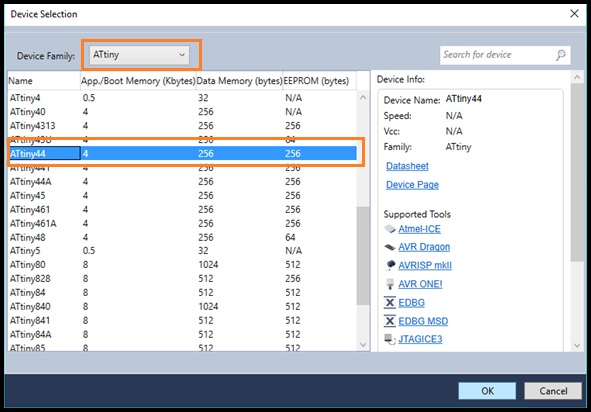Sort by Data Memory column header
The width and height of the screenshot is (591, 412).
[239, 81]
